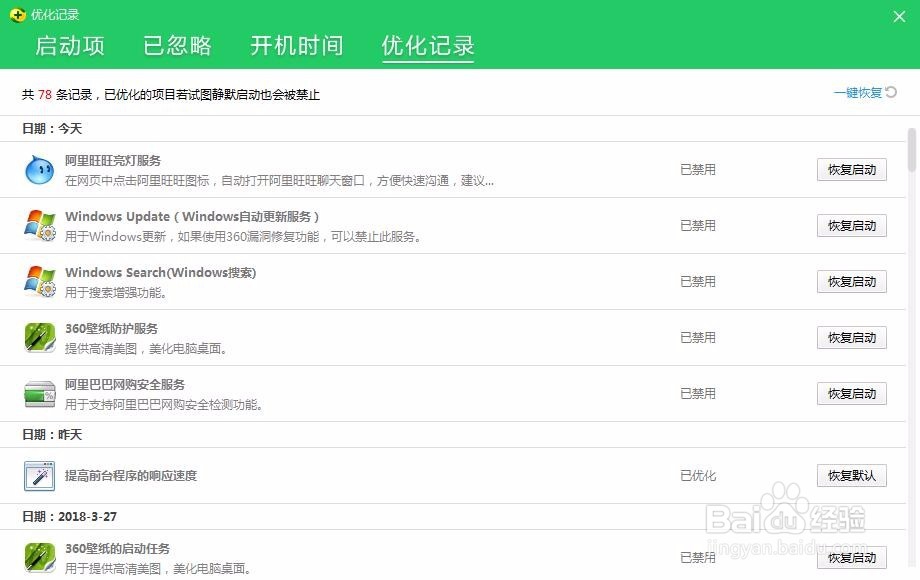Click the 阿里巴巴网购安全服务 title text
This screenshot has width=920, height=580.
click(125, 385)
